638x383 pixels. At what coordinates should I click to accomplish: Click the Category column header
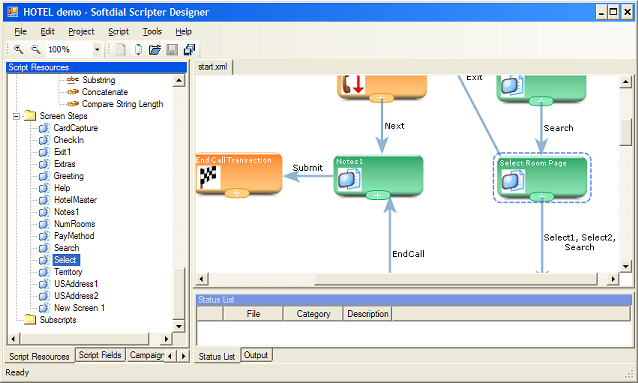[x=313, y=314]
